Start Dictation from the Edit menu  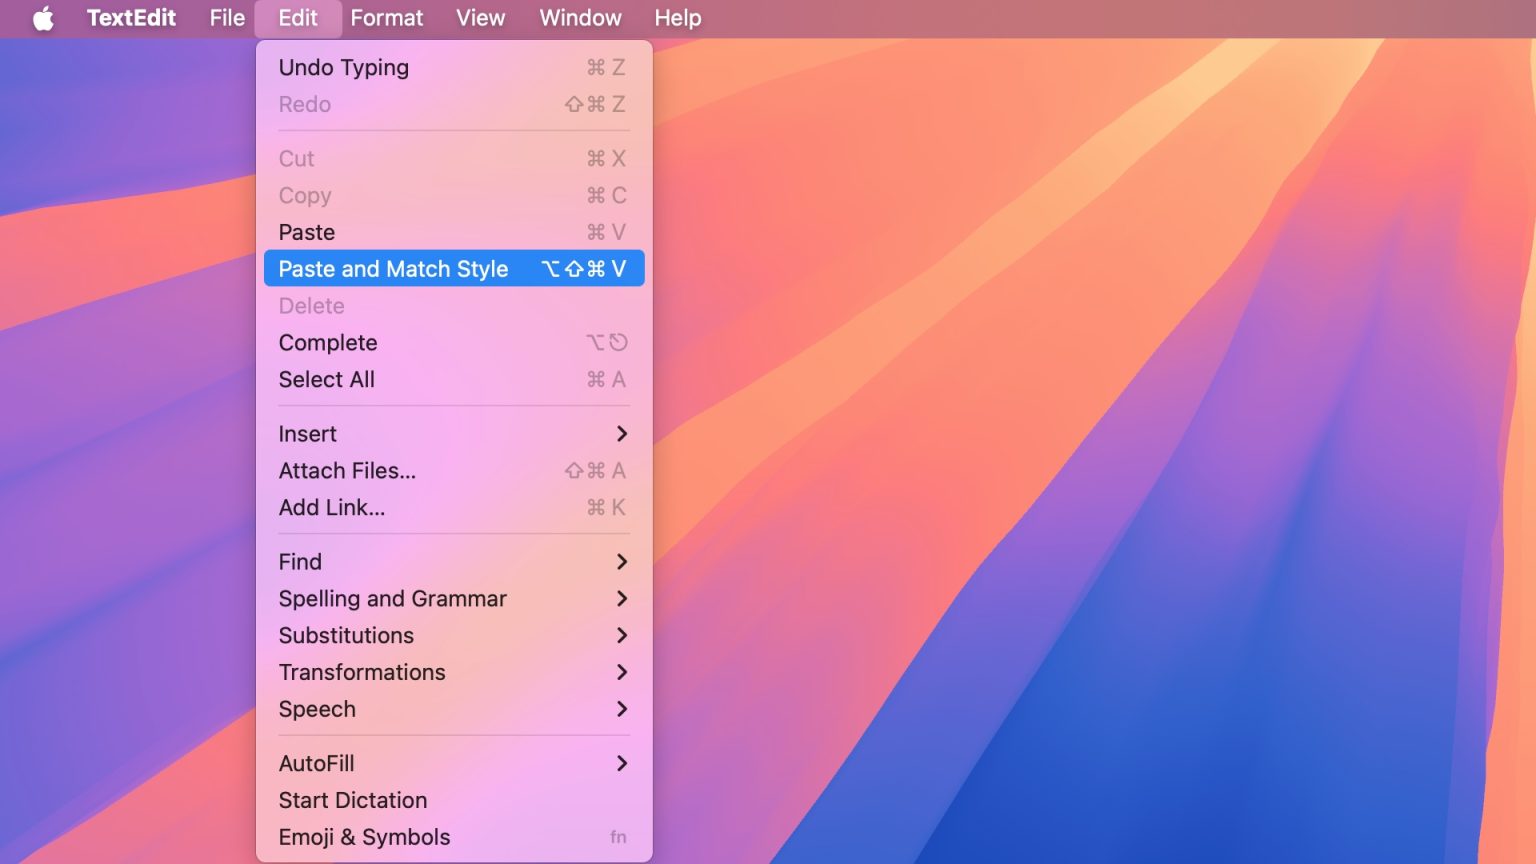pyautogui.click(x=352, y=800)
